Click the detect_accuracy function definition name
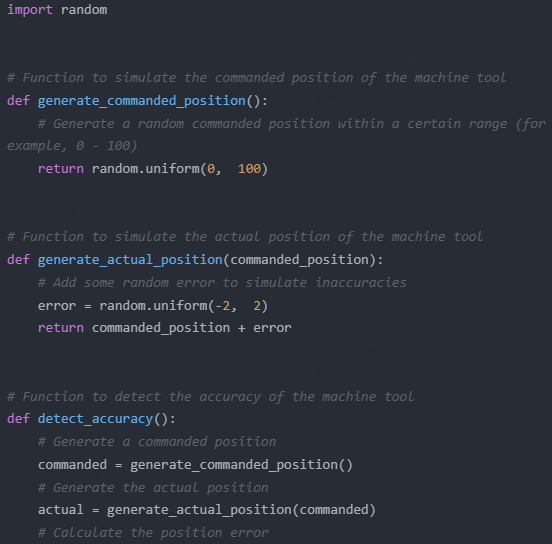This screenshot has height=544, width=552. click(x=95, y=419)
